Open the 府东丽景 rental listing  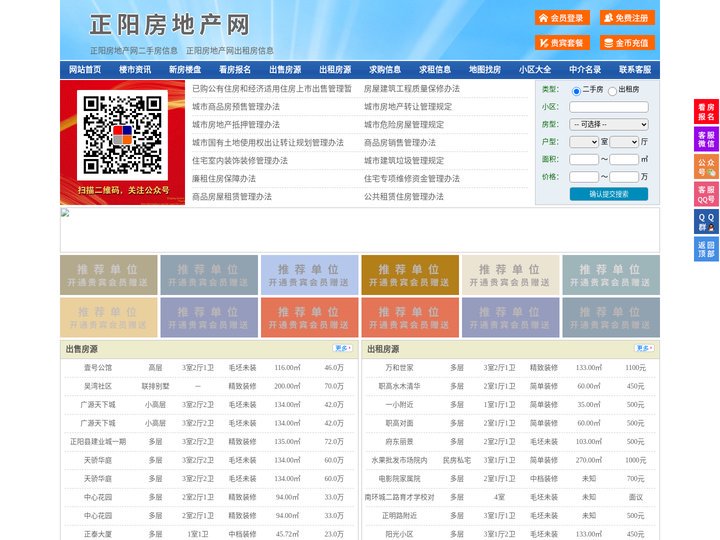(399, 442)
